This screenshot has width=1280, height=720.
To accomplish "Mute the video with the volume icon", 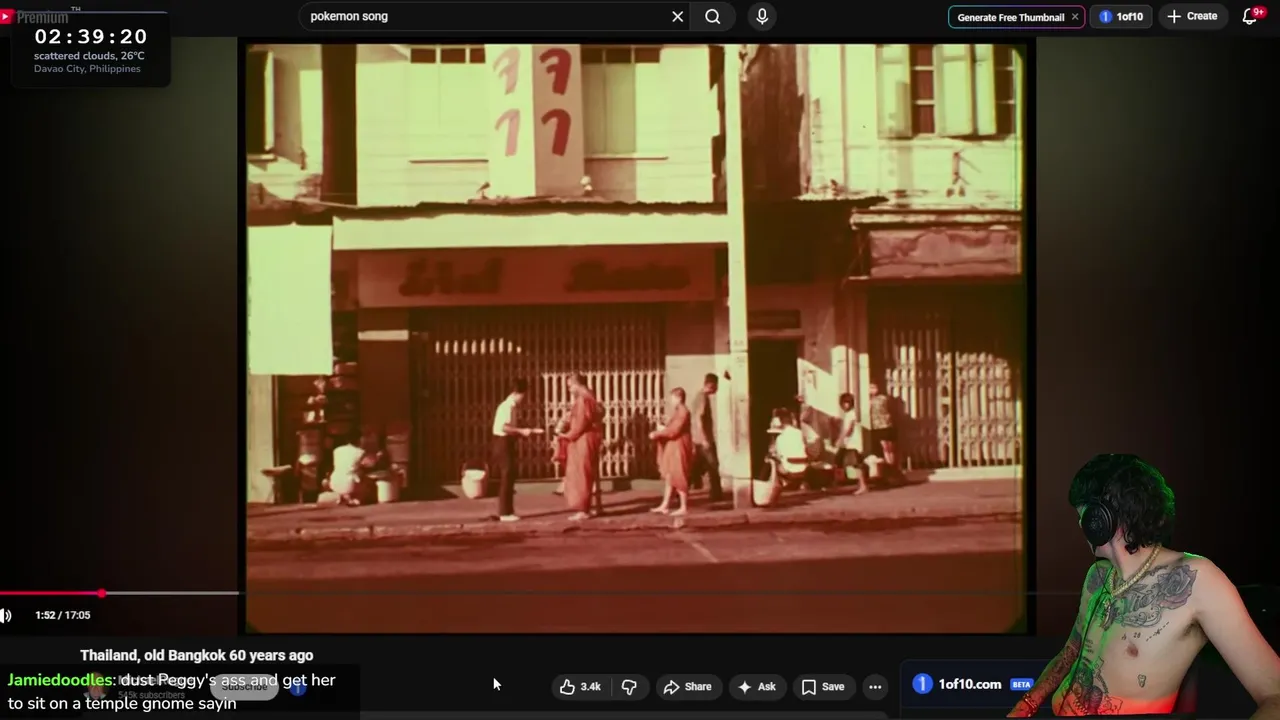I will click(x=5, y=615).
